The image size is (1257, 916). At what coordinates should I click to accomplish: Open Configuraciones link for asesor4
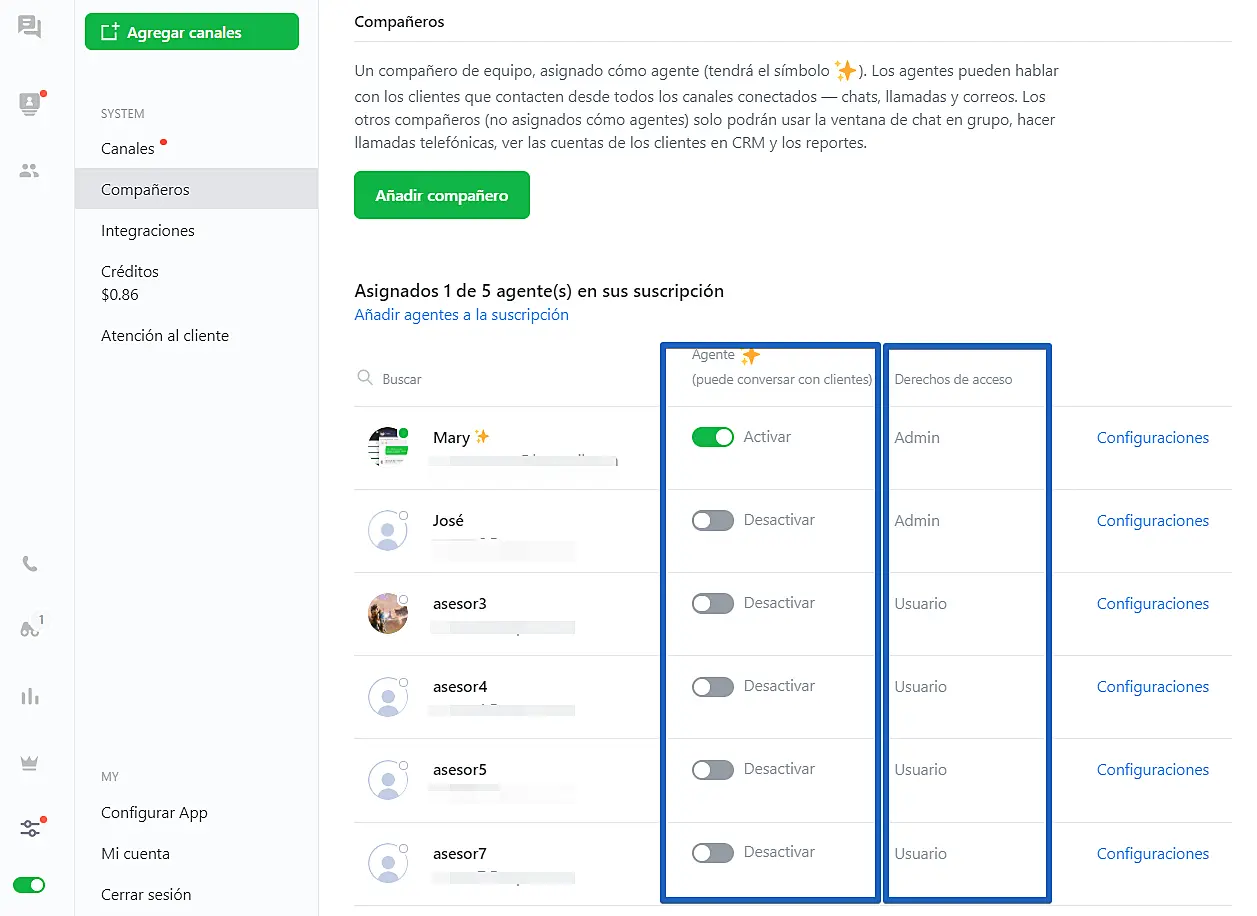pyautogui.click(x=1152, y=687)
